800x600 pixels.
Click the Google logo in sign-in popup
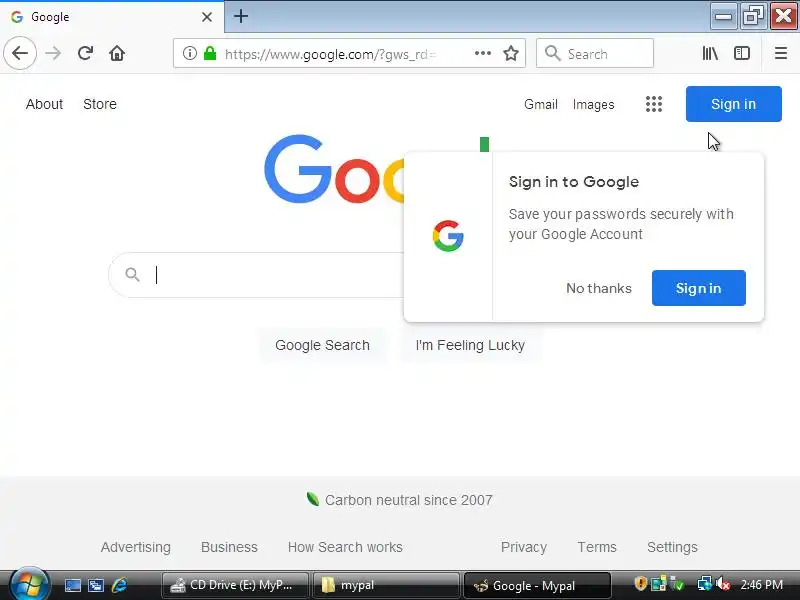click(x=448, y=236)
